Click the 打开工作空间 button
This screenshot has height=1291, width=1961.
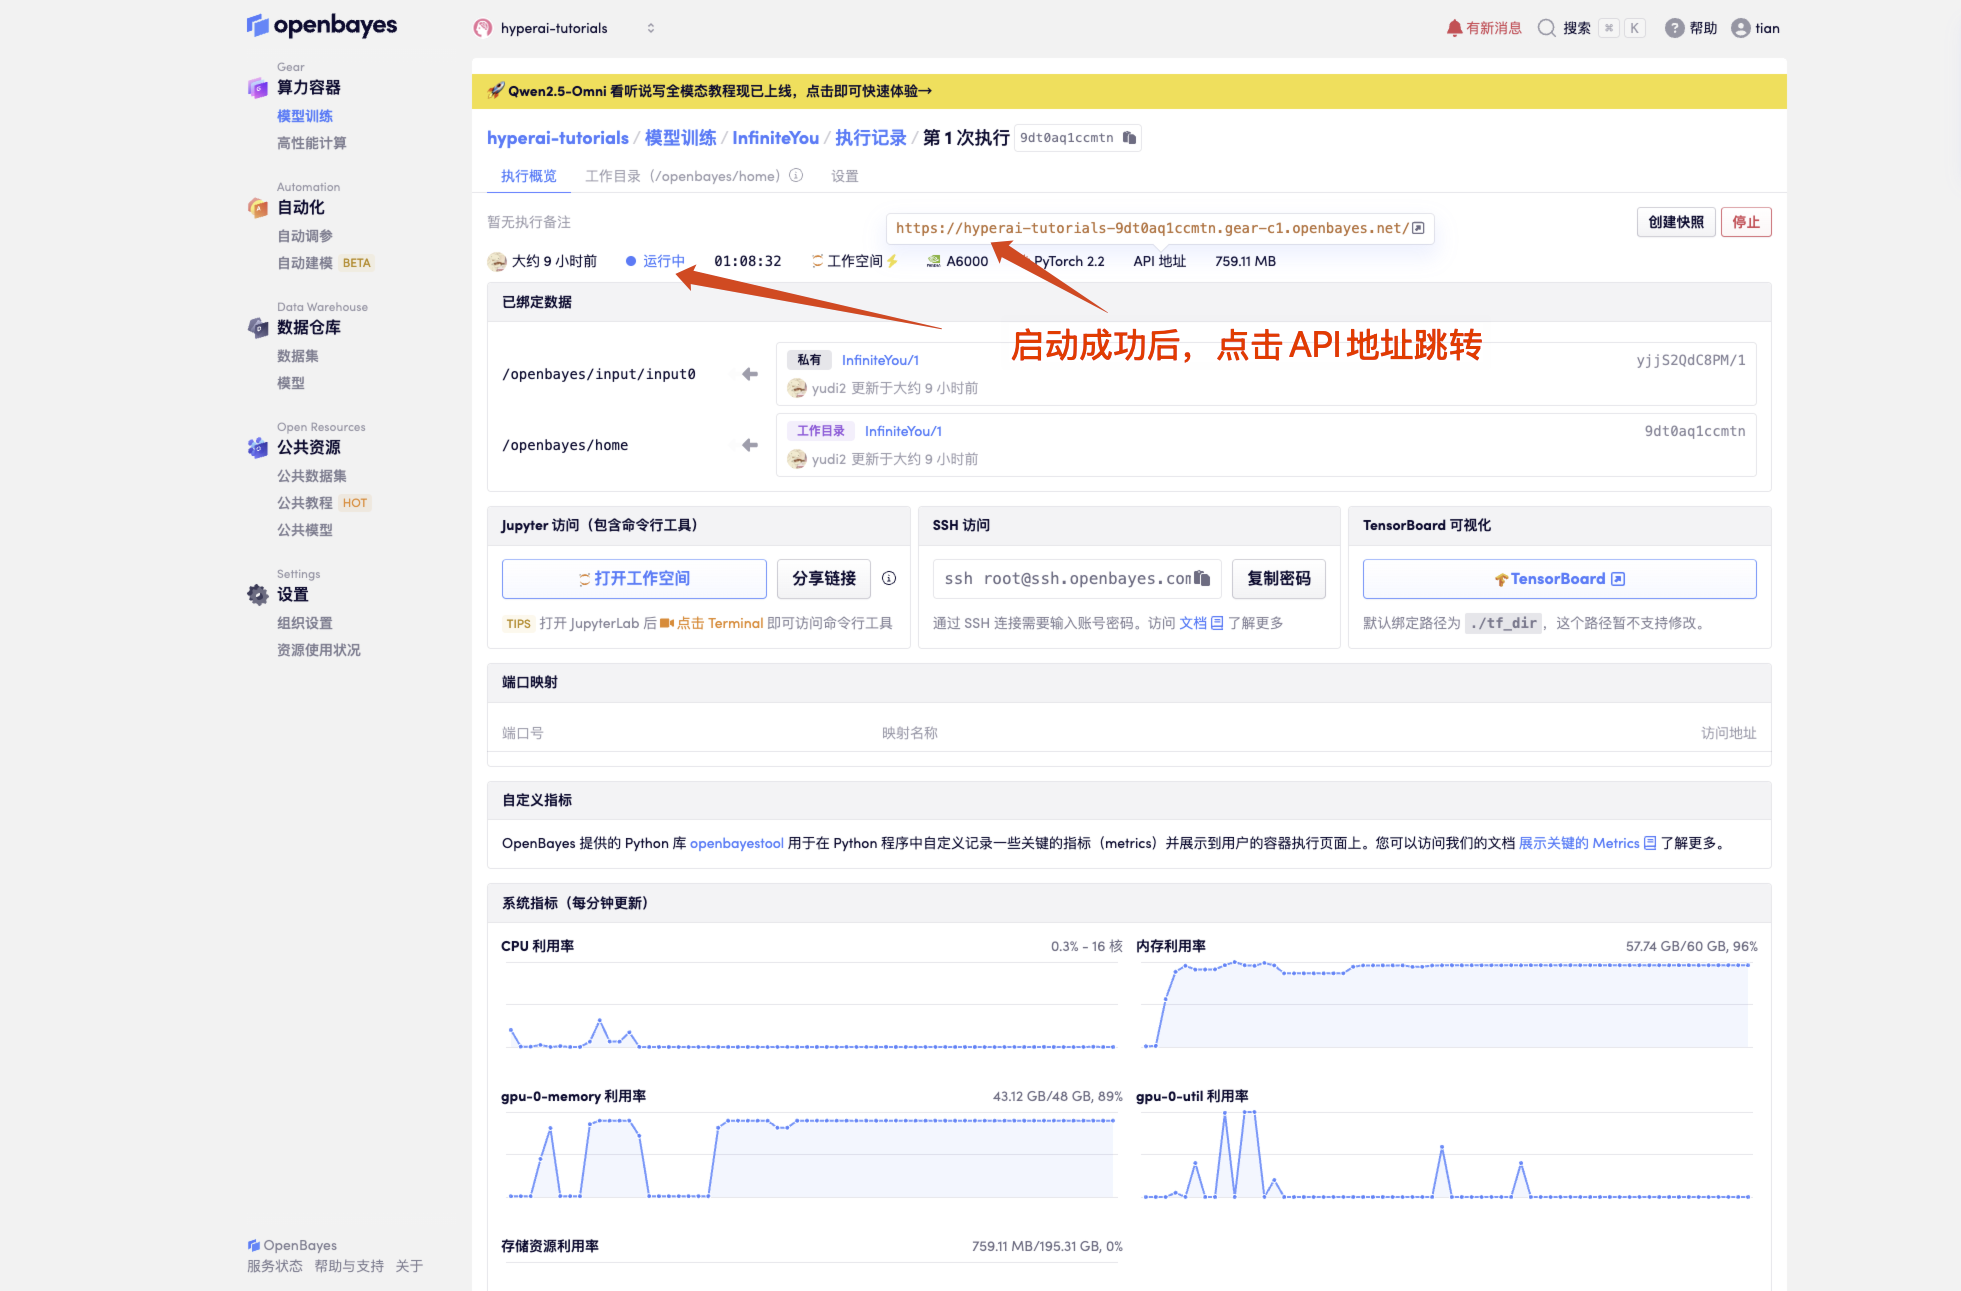click(634, 579)
